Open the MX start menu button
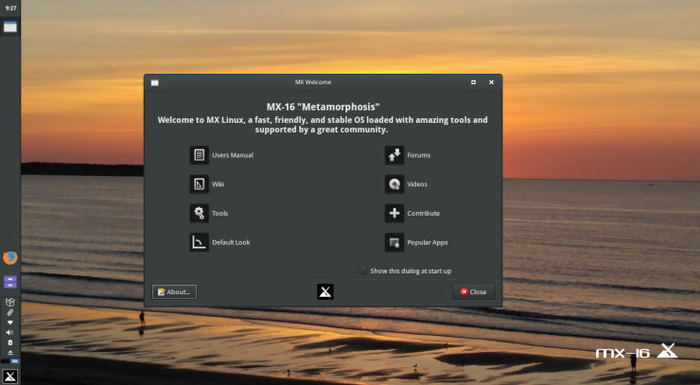Viewport: 700px width, 385px height. click(10, 376)
